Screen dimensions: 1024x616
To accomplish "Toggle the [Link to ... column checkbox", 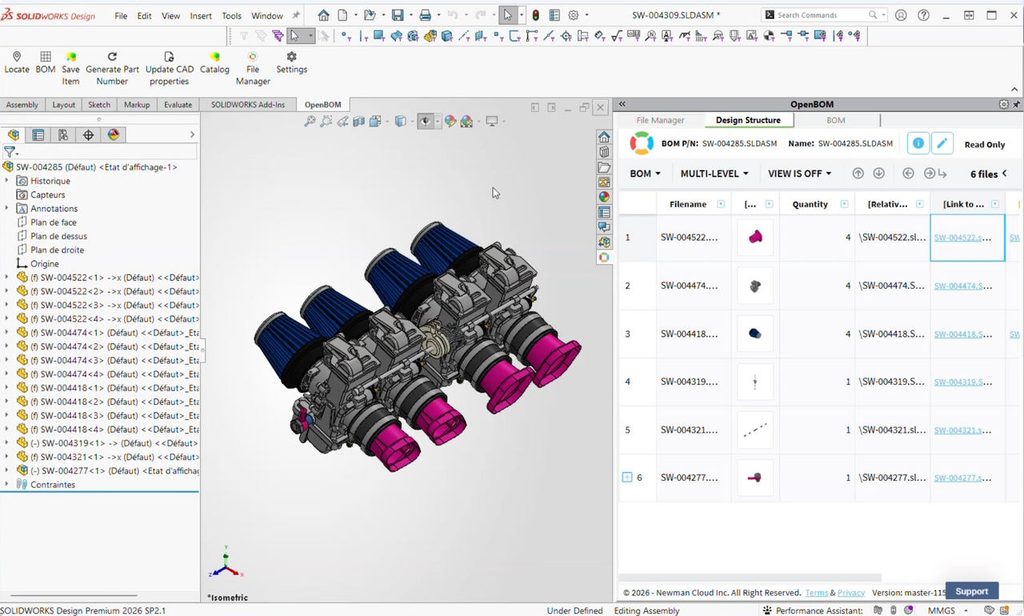I will pyautogui.click(x=995, y=204).
